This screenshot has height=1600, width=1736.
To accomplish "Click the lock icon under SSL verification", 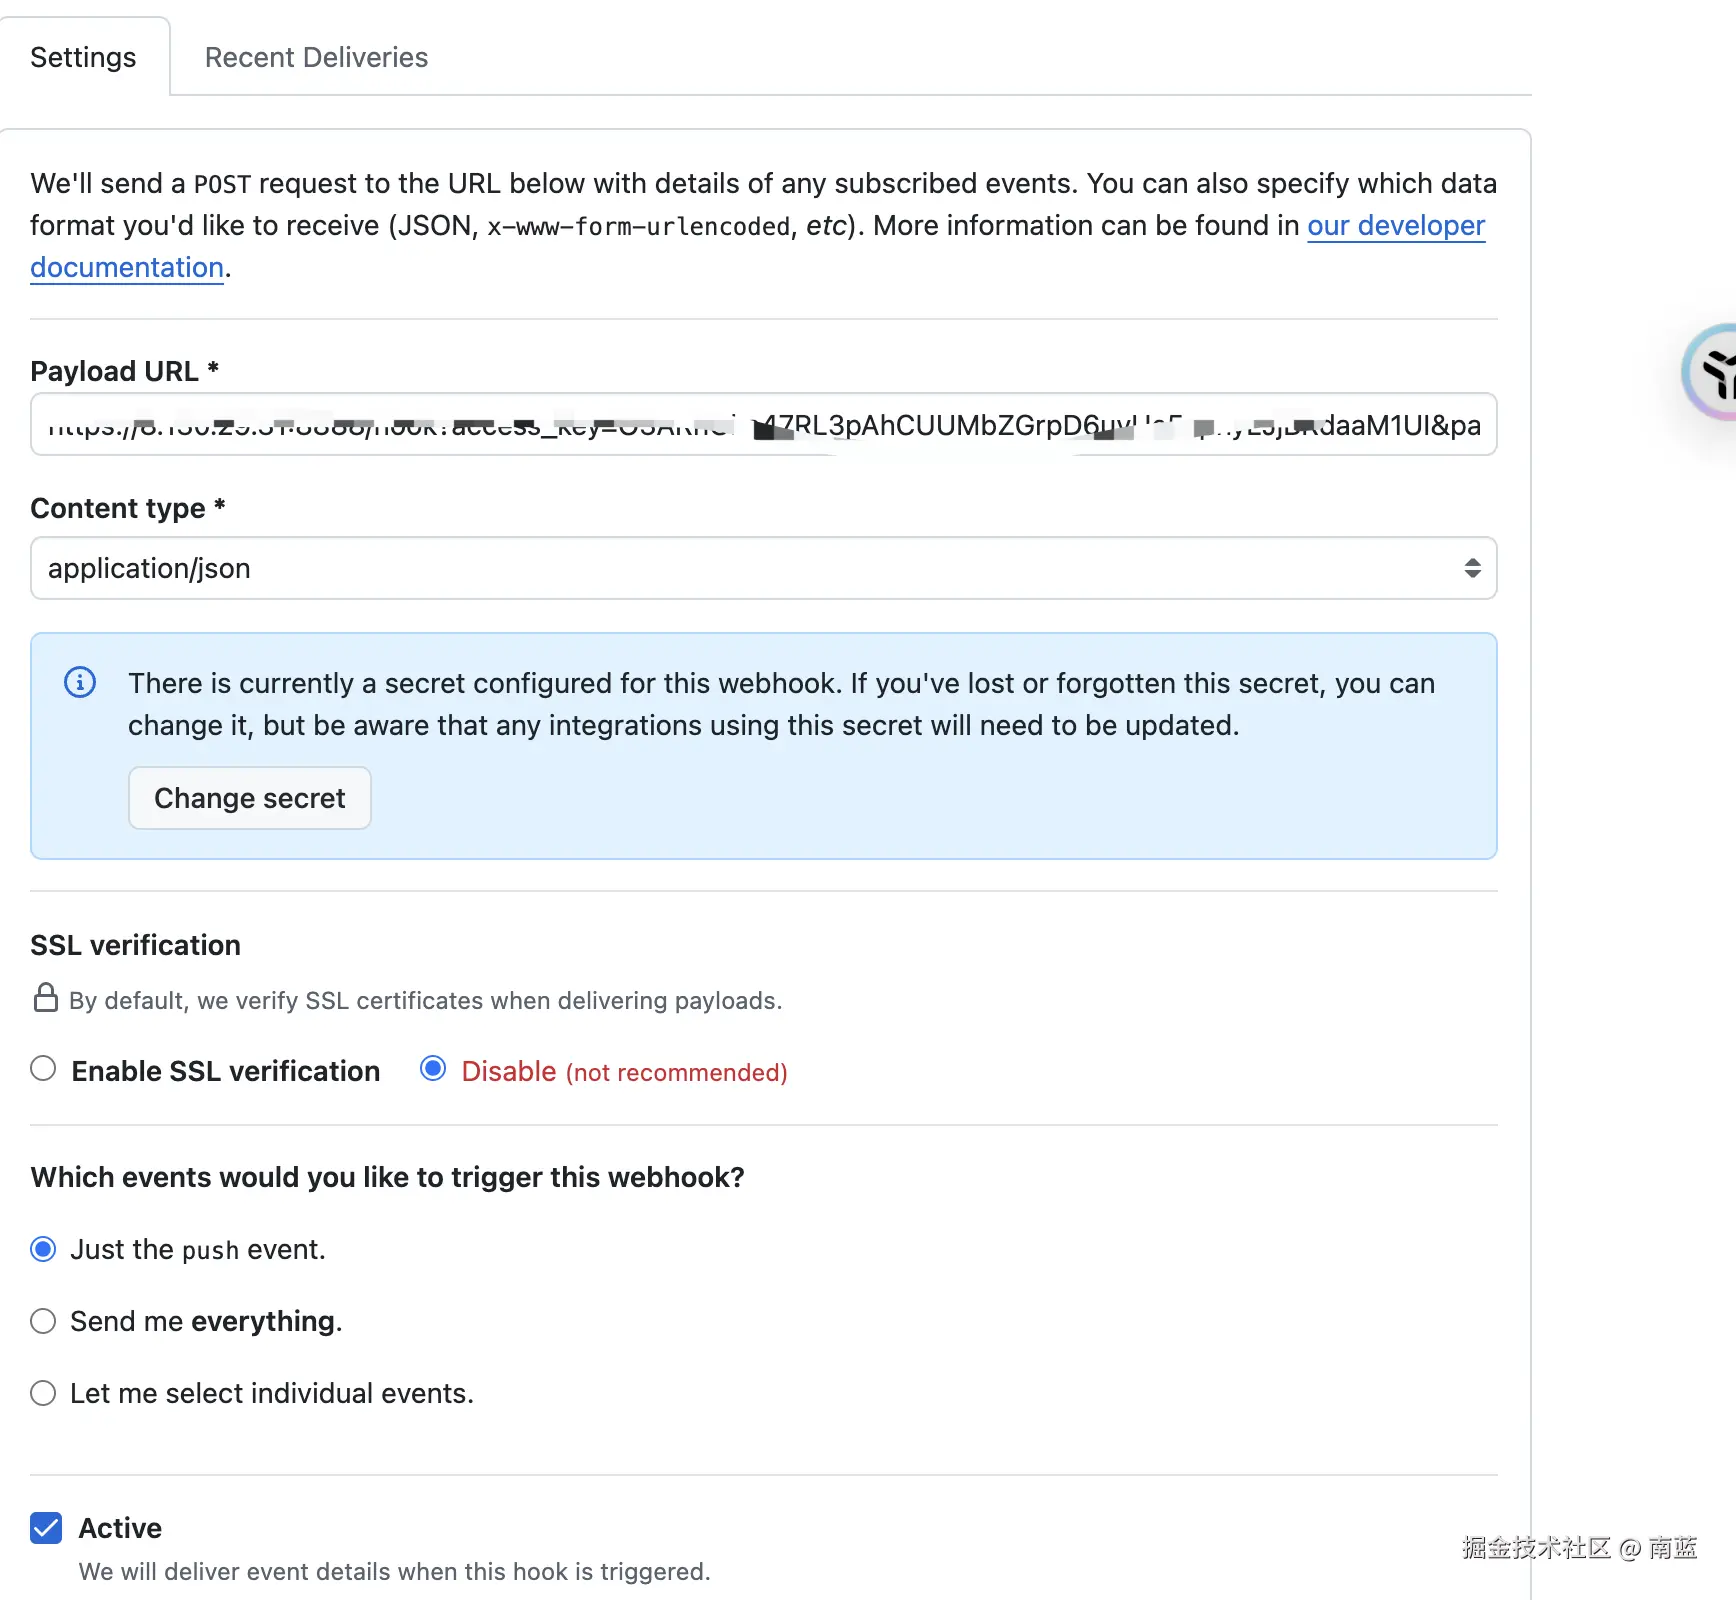I will tap(46, 998).
